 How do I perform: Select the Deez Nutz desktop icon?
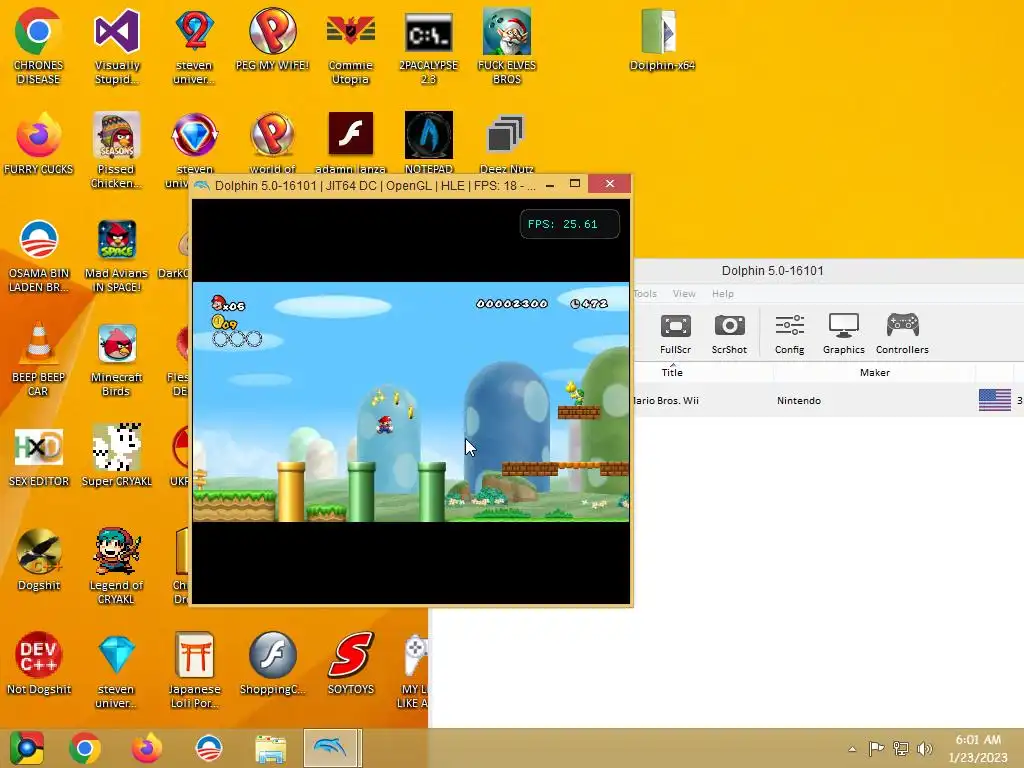[x=506, y=143]
